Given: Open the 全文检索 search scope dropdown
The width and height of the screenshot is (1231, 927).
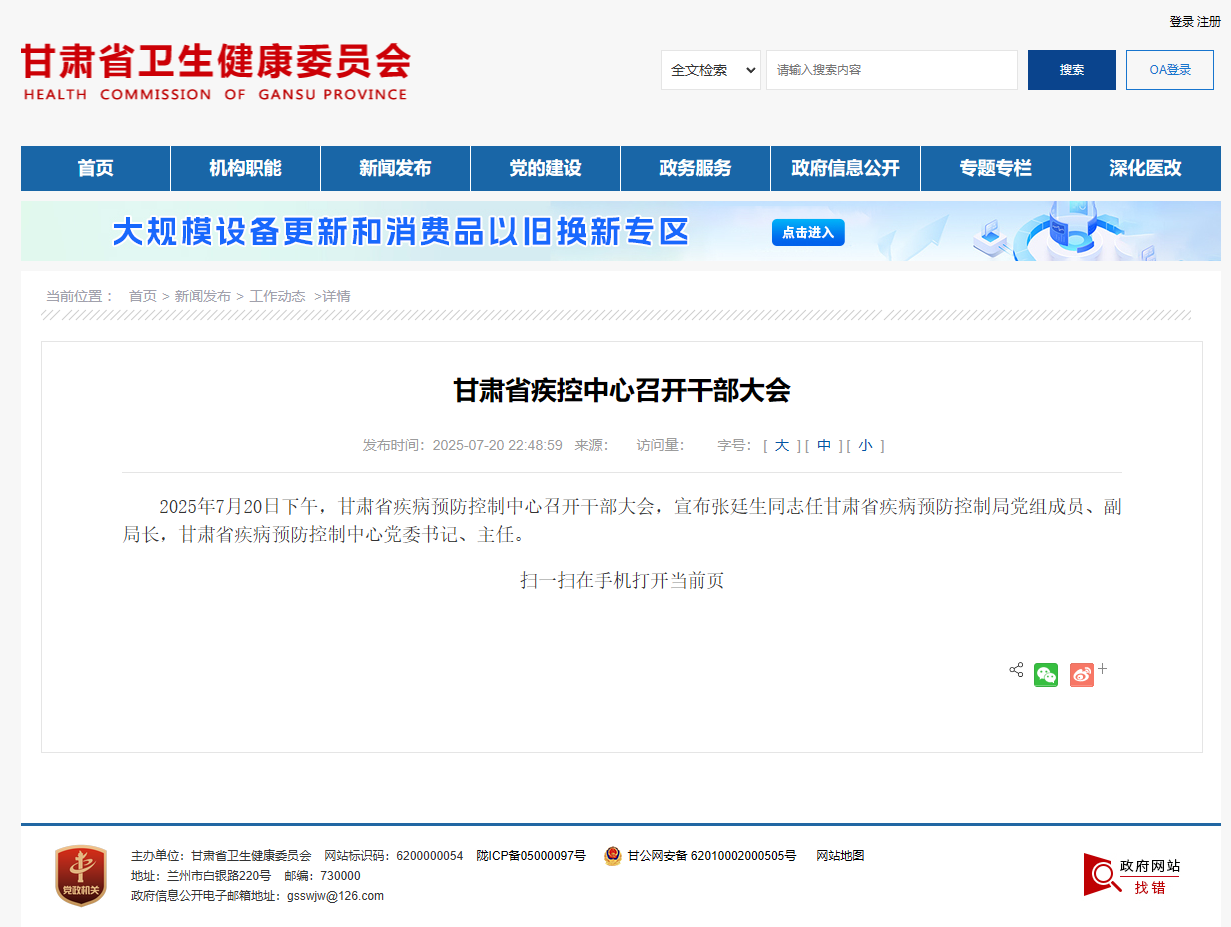Looking at the screenshot, I should click(x=711, y=70).
